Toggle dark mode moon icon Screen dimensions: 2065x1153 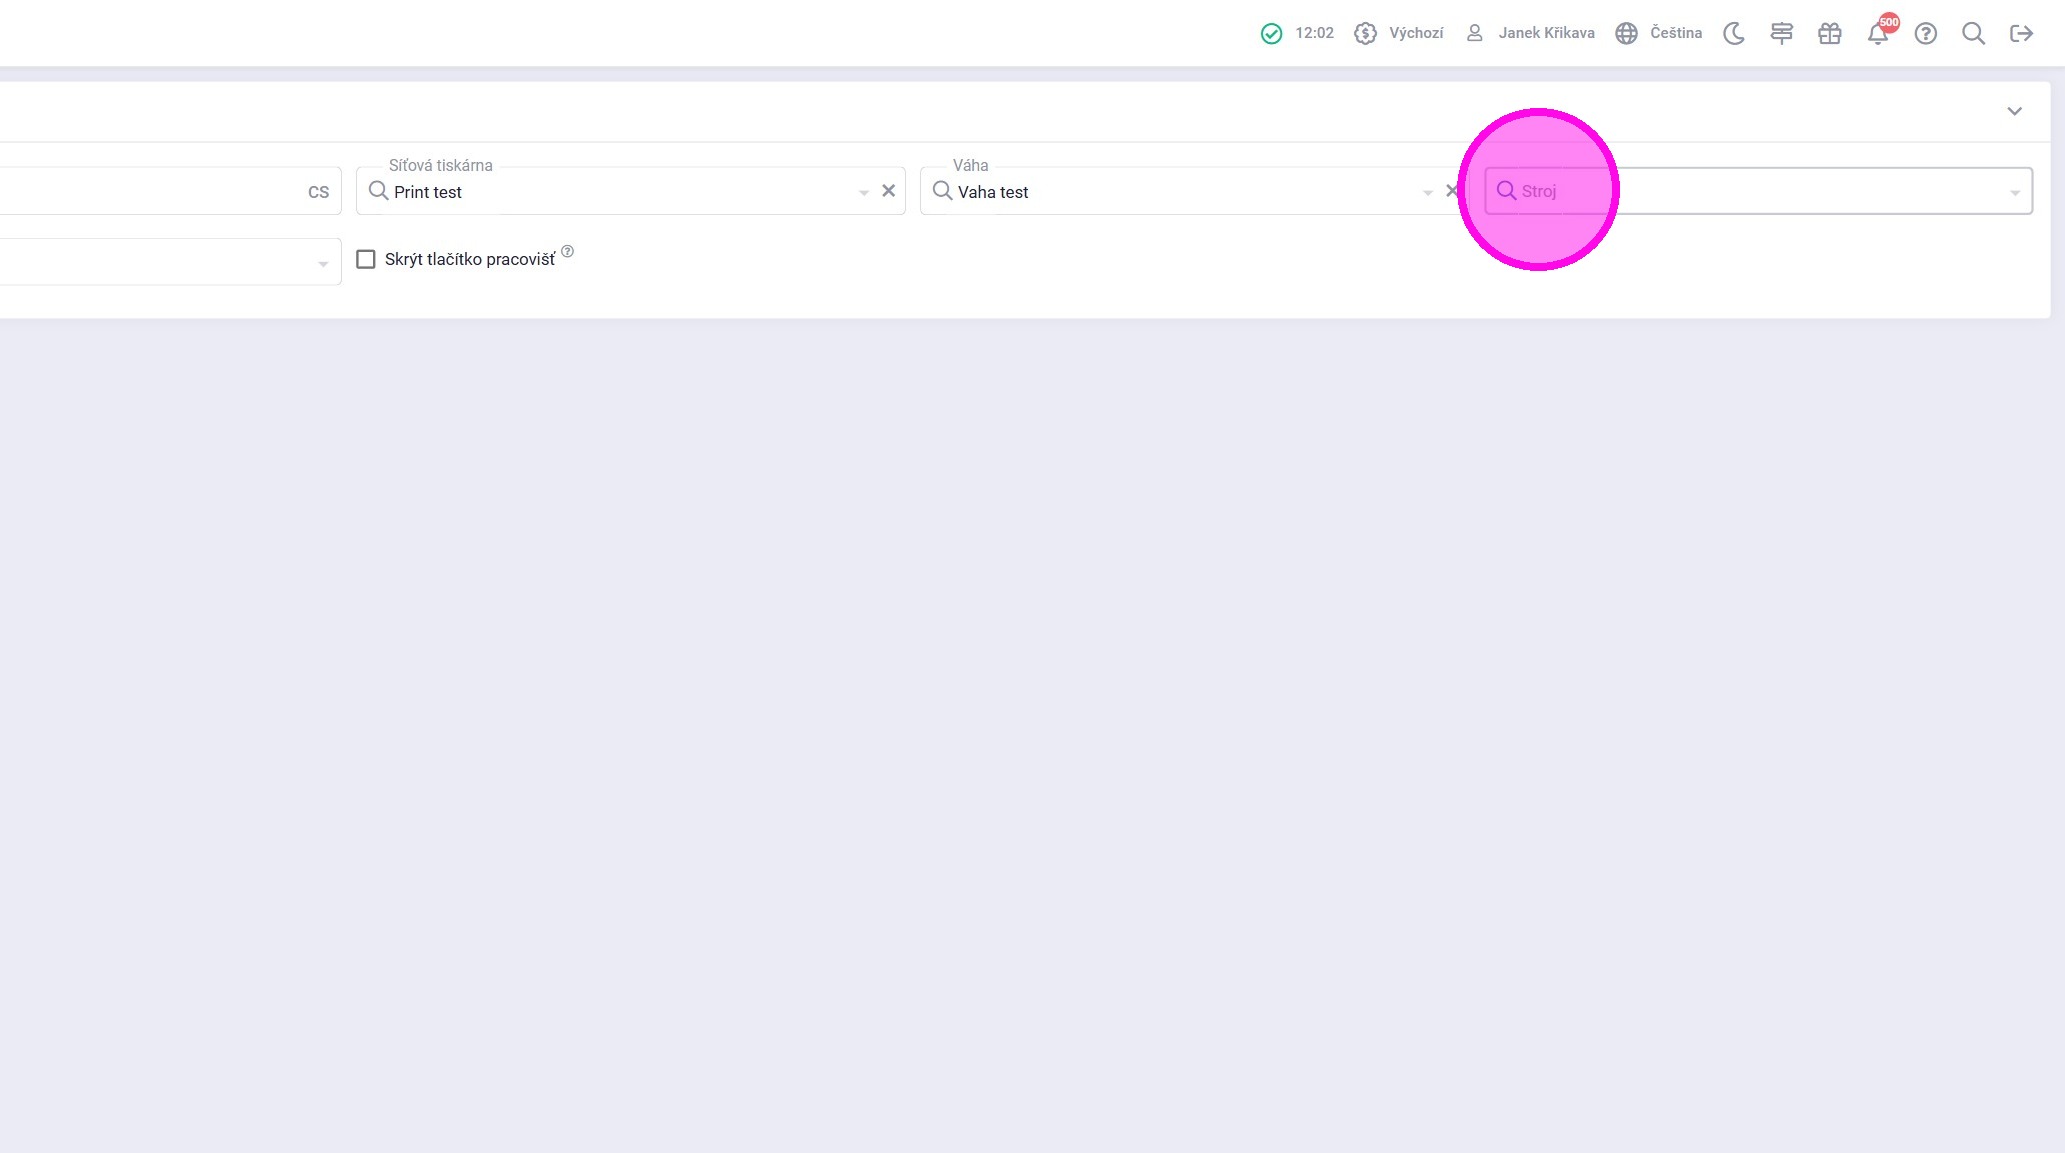tap(1734, 34)
